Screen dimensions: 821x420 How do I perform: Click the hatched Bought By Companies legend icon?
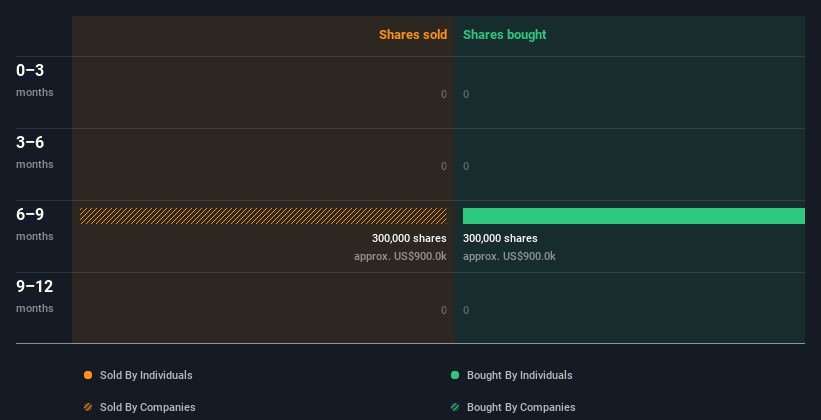tap(455, 407)
